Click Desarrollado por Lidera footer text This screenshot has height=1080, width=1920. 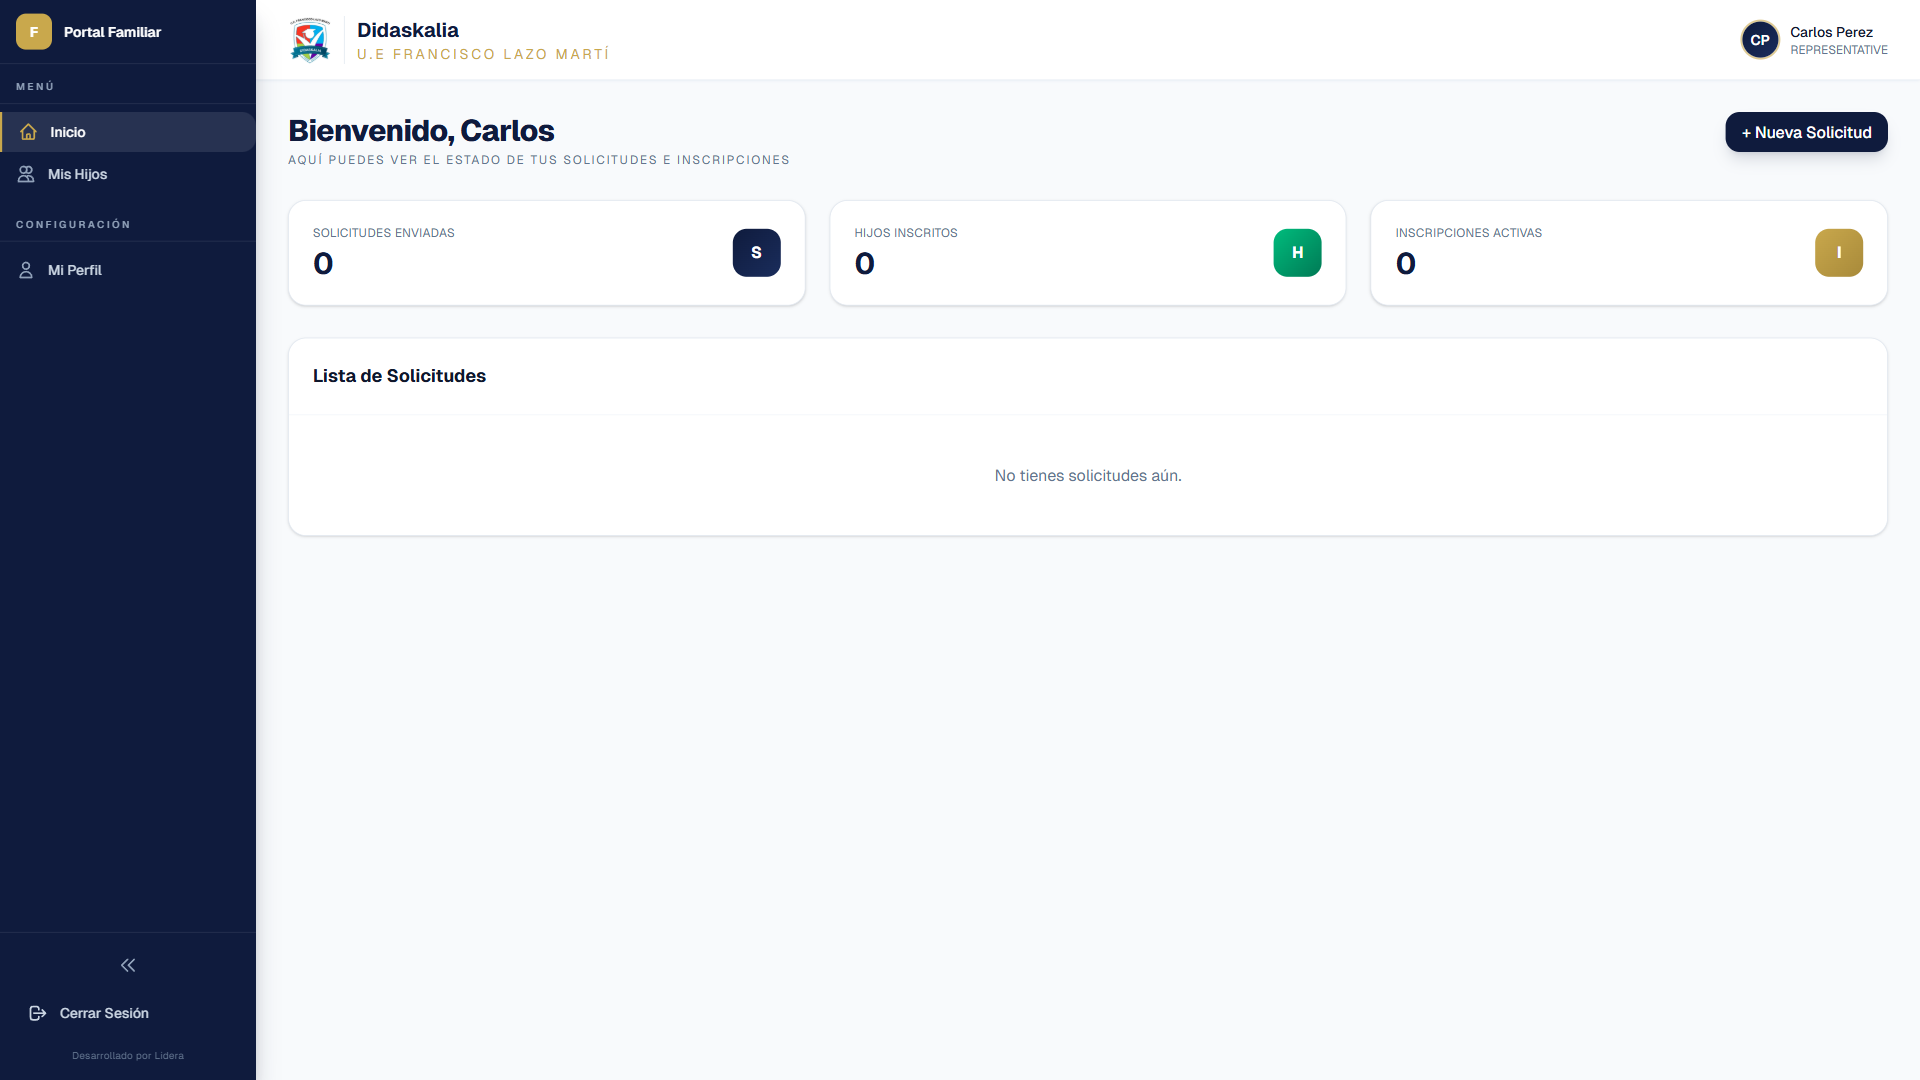coord(128,1056)
